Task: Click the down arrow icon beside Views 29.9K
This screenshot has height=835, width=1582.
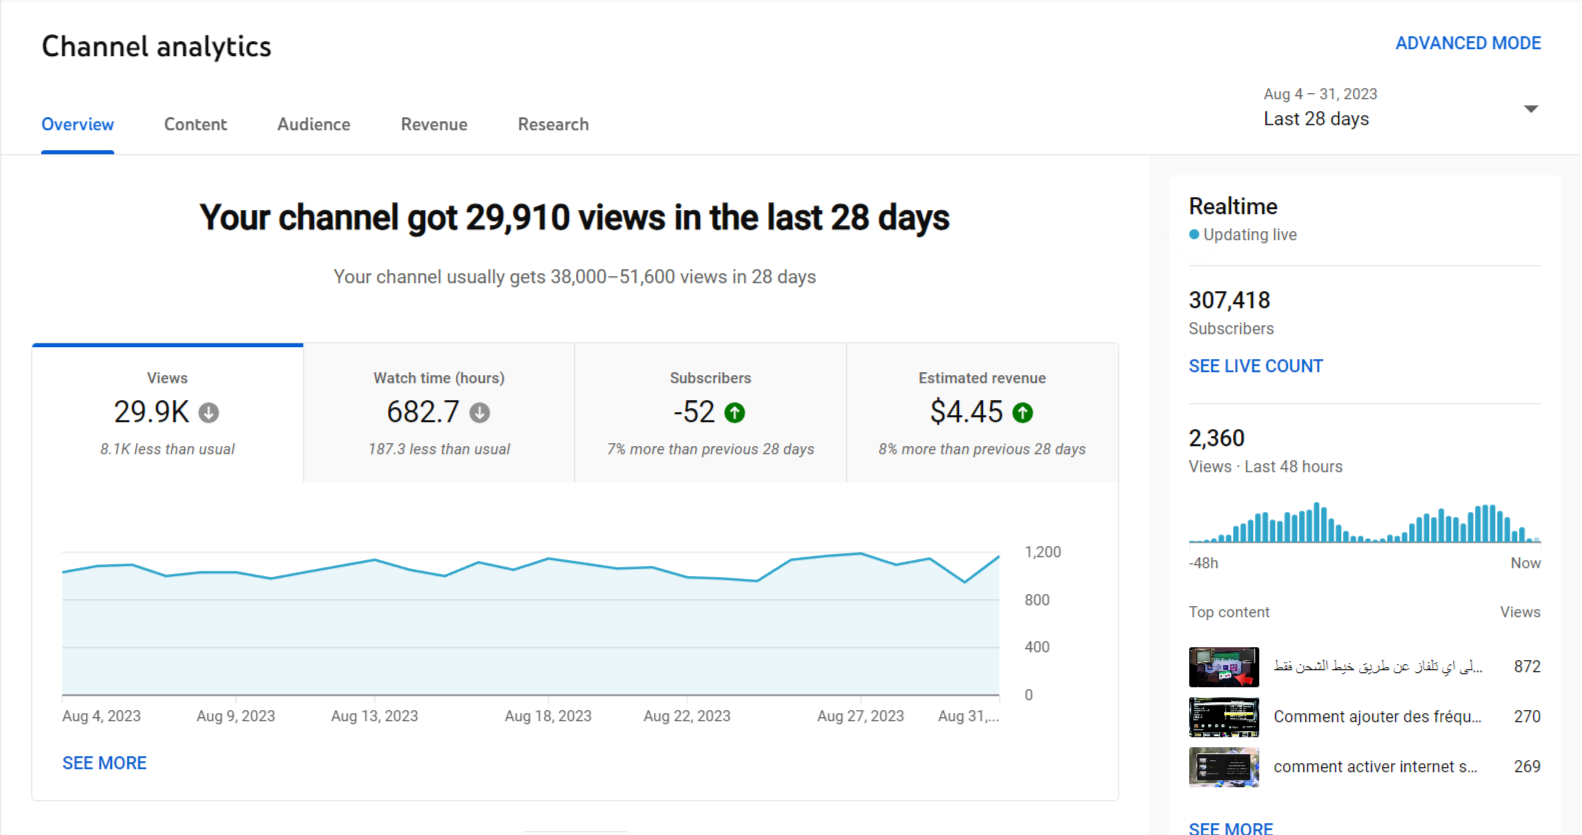Action: (x=209, y=413)
